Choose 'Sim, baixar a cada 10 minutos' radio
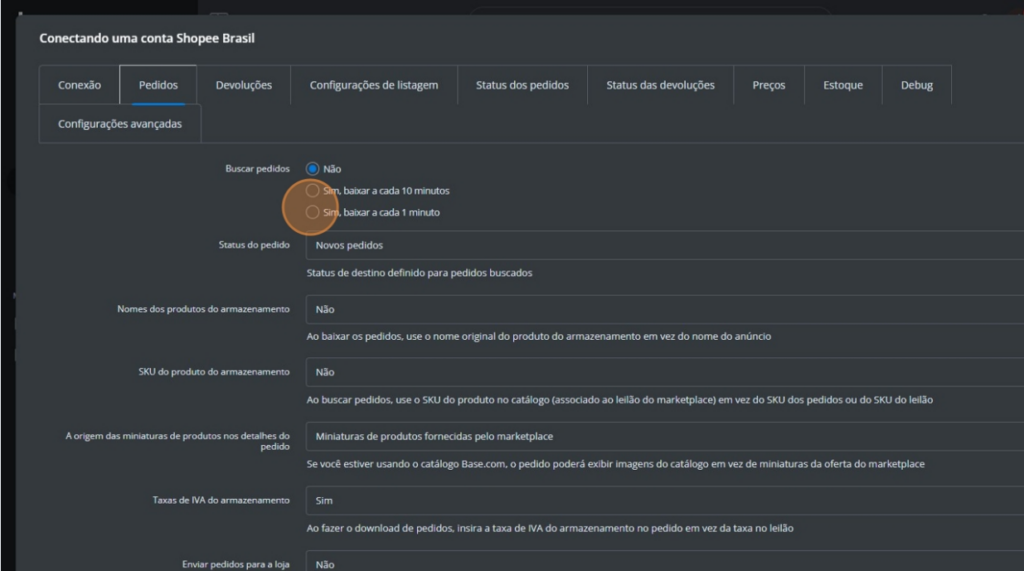The width and height of the screenshot is (1024, 571). click(x=313, y=190)
